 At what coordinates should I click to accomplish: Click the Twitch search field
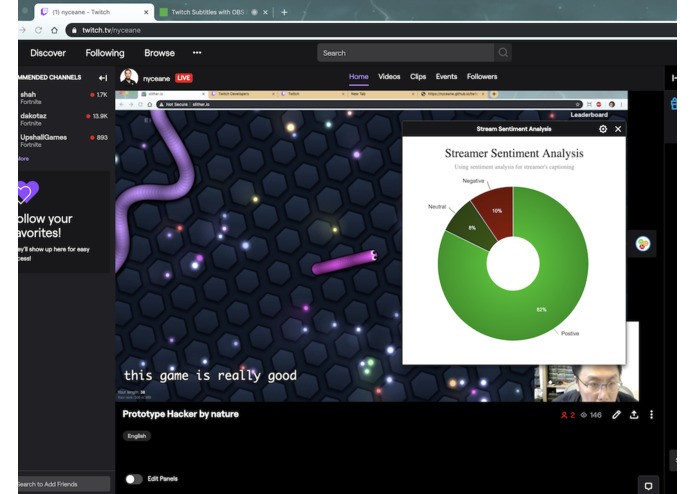pyautogui.click(x=406, y=53)
